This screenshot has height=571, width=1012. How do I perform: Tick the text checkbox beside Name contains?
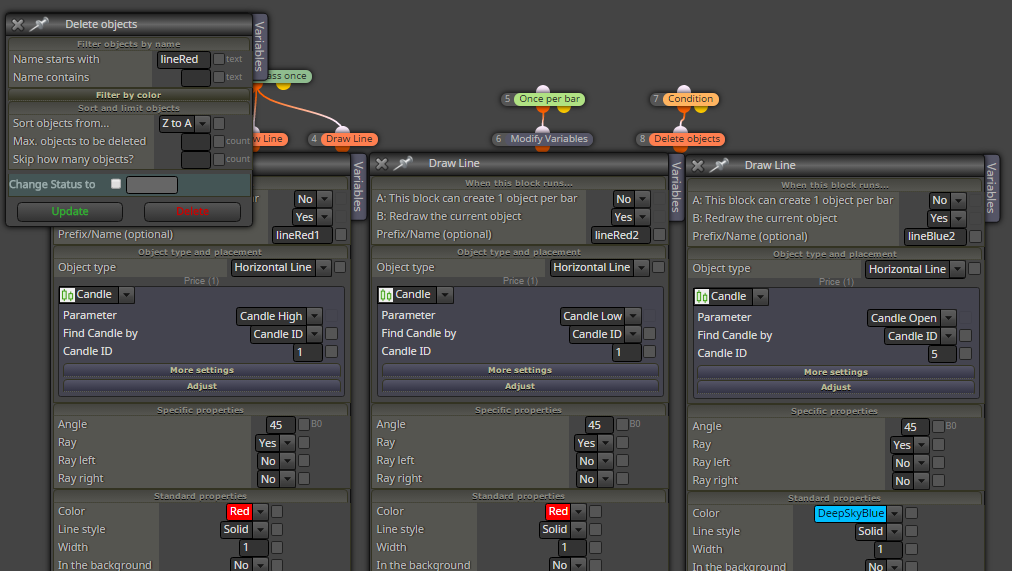click(x=219, y=77)
